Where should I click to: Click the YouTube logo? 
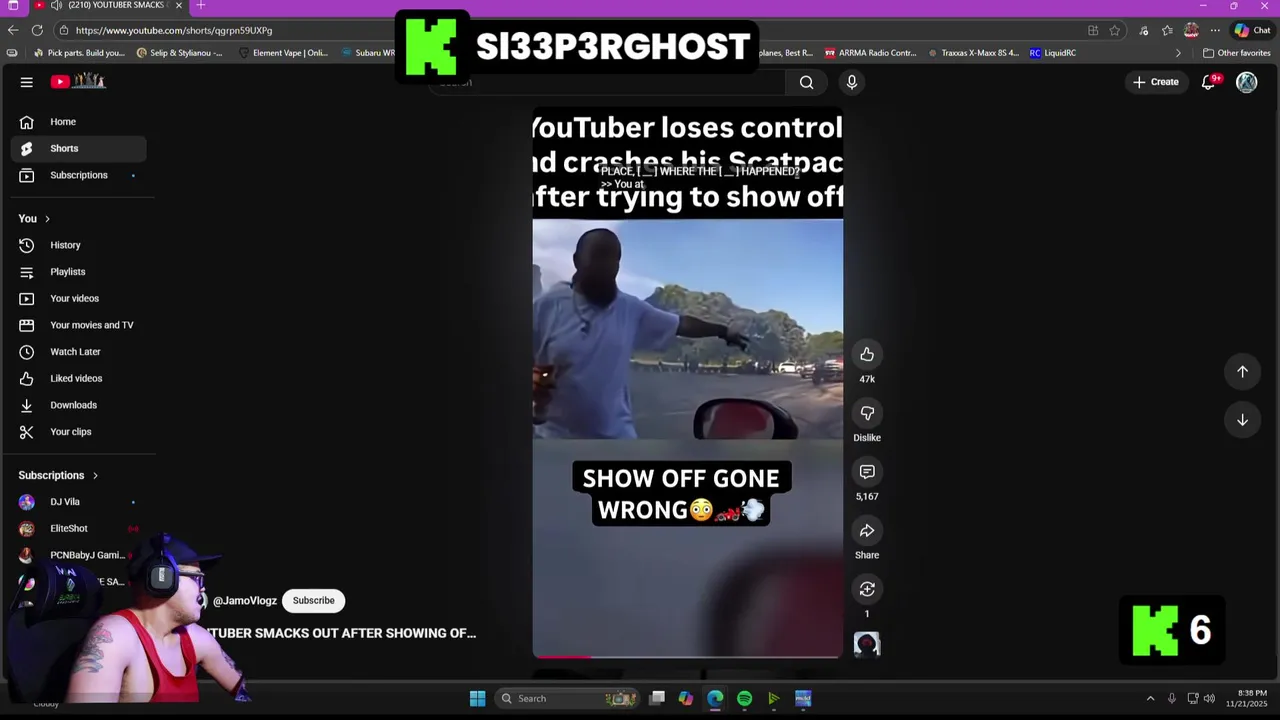click(78, 82)
